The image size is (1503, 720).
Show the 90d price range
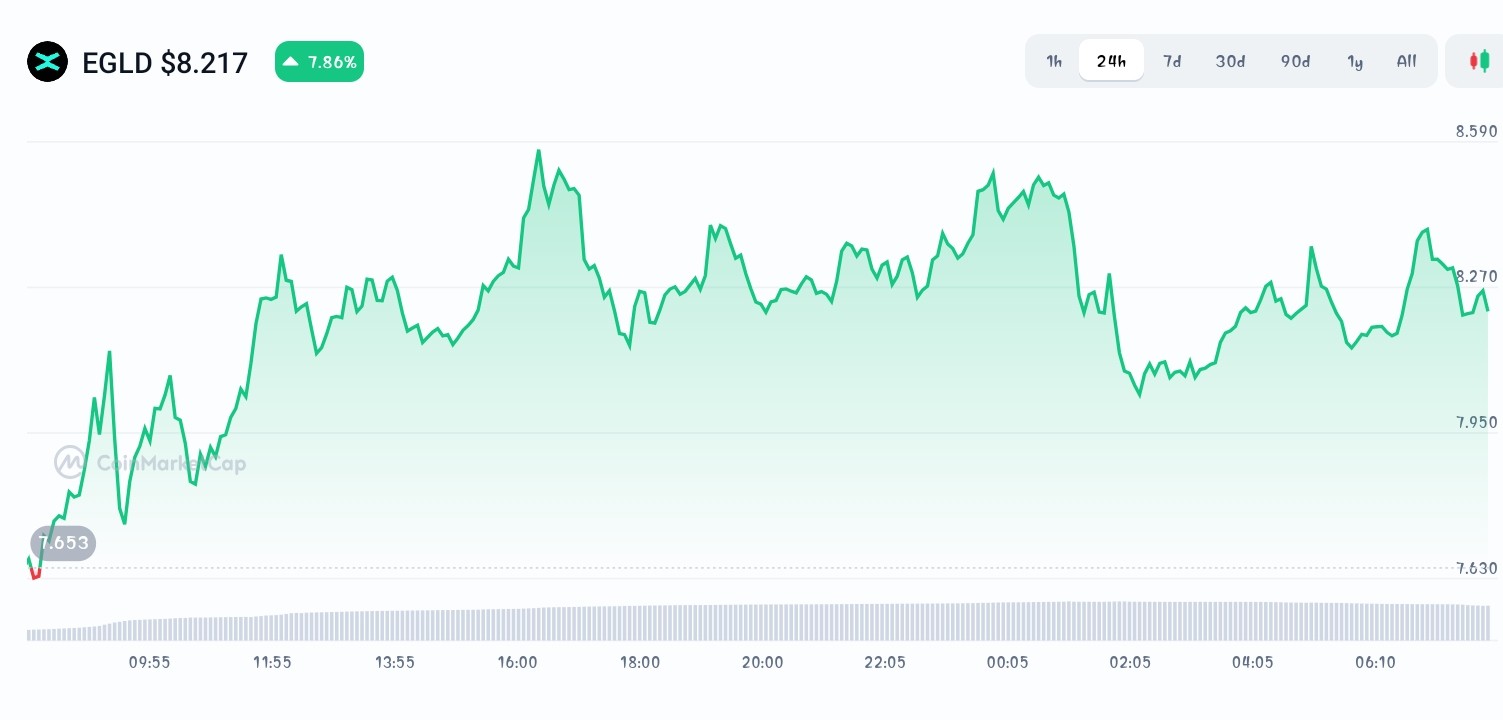click(1295, 61)
